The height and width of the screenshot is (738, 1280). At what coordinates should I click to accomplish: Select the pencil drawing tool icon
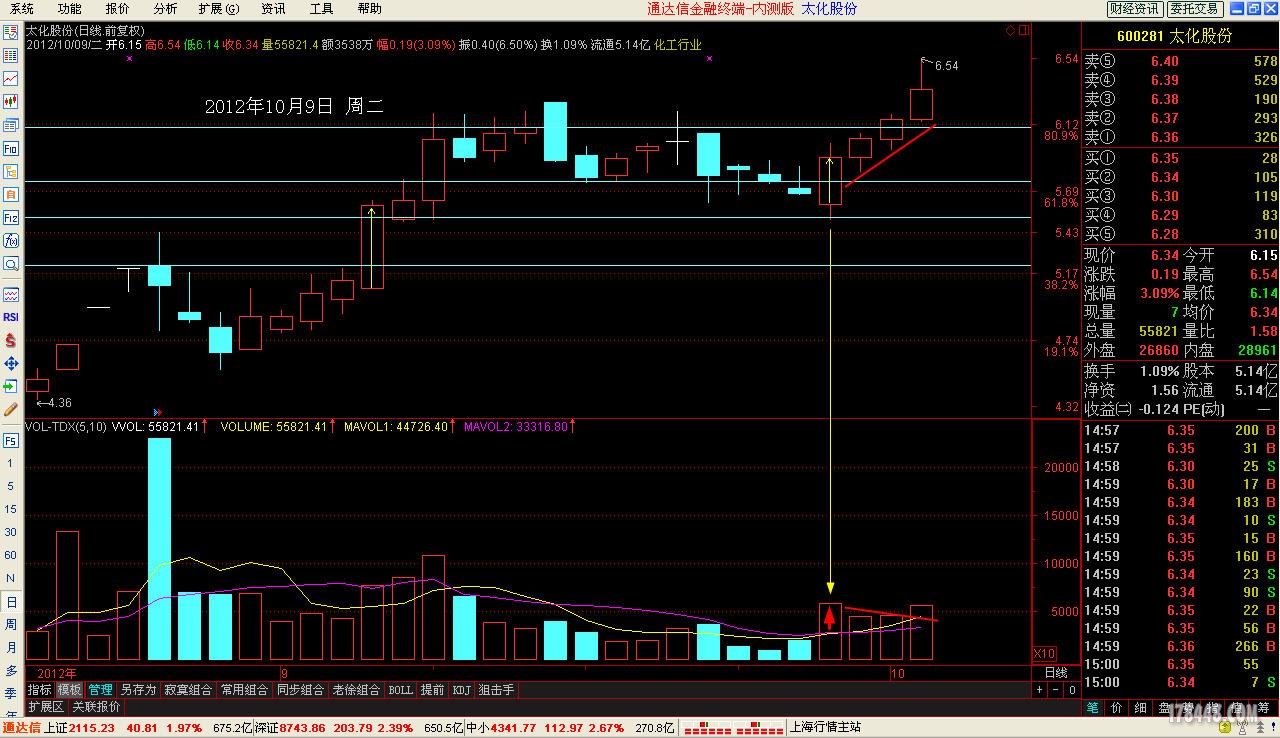point(11,409)
